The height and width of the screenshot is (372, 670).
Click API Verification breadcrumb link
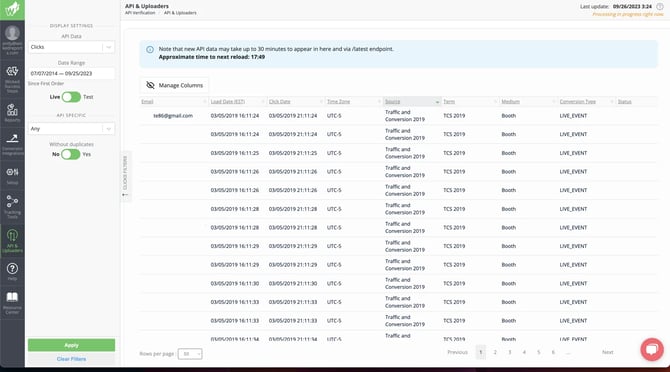(140, 13)
